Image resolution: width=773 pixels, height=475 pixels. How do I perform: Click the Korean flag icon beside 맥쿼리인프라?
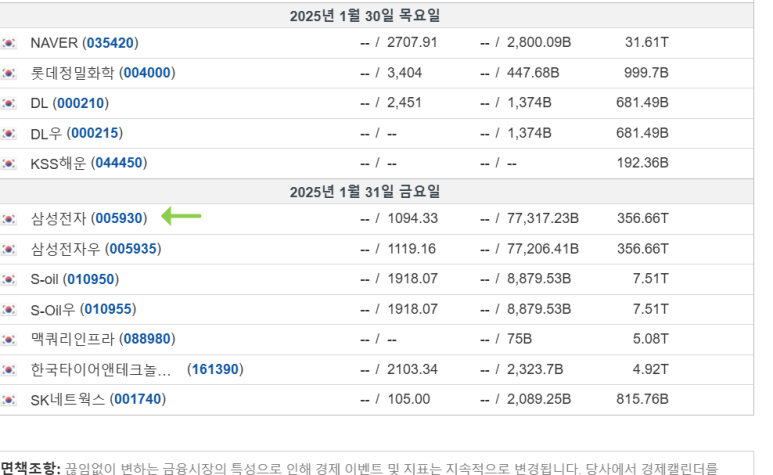8,339
